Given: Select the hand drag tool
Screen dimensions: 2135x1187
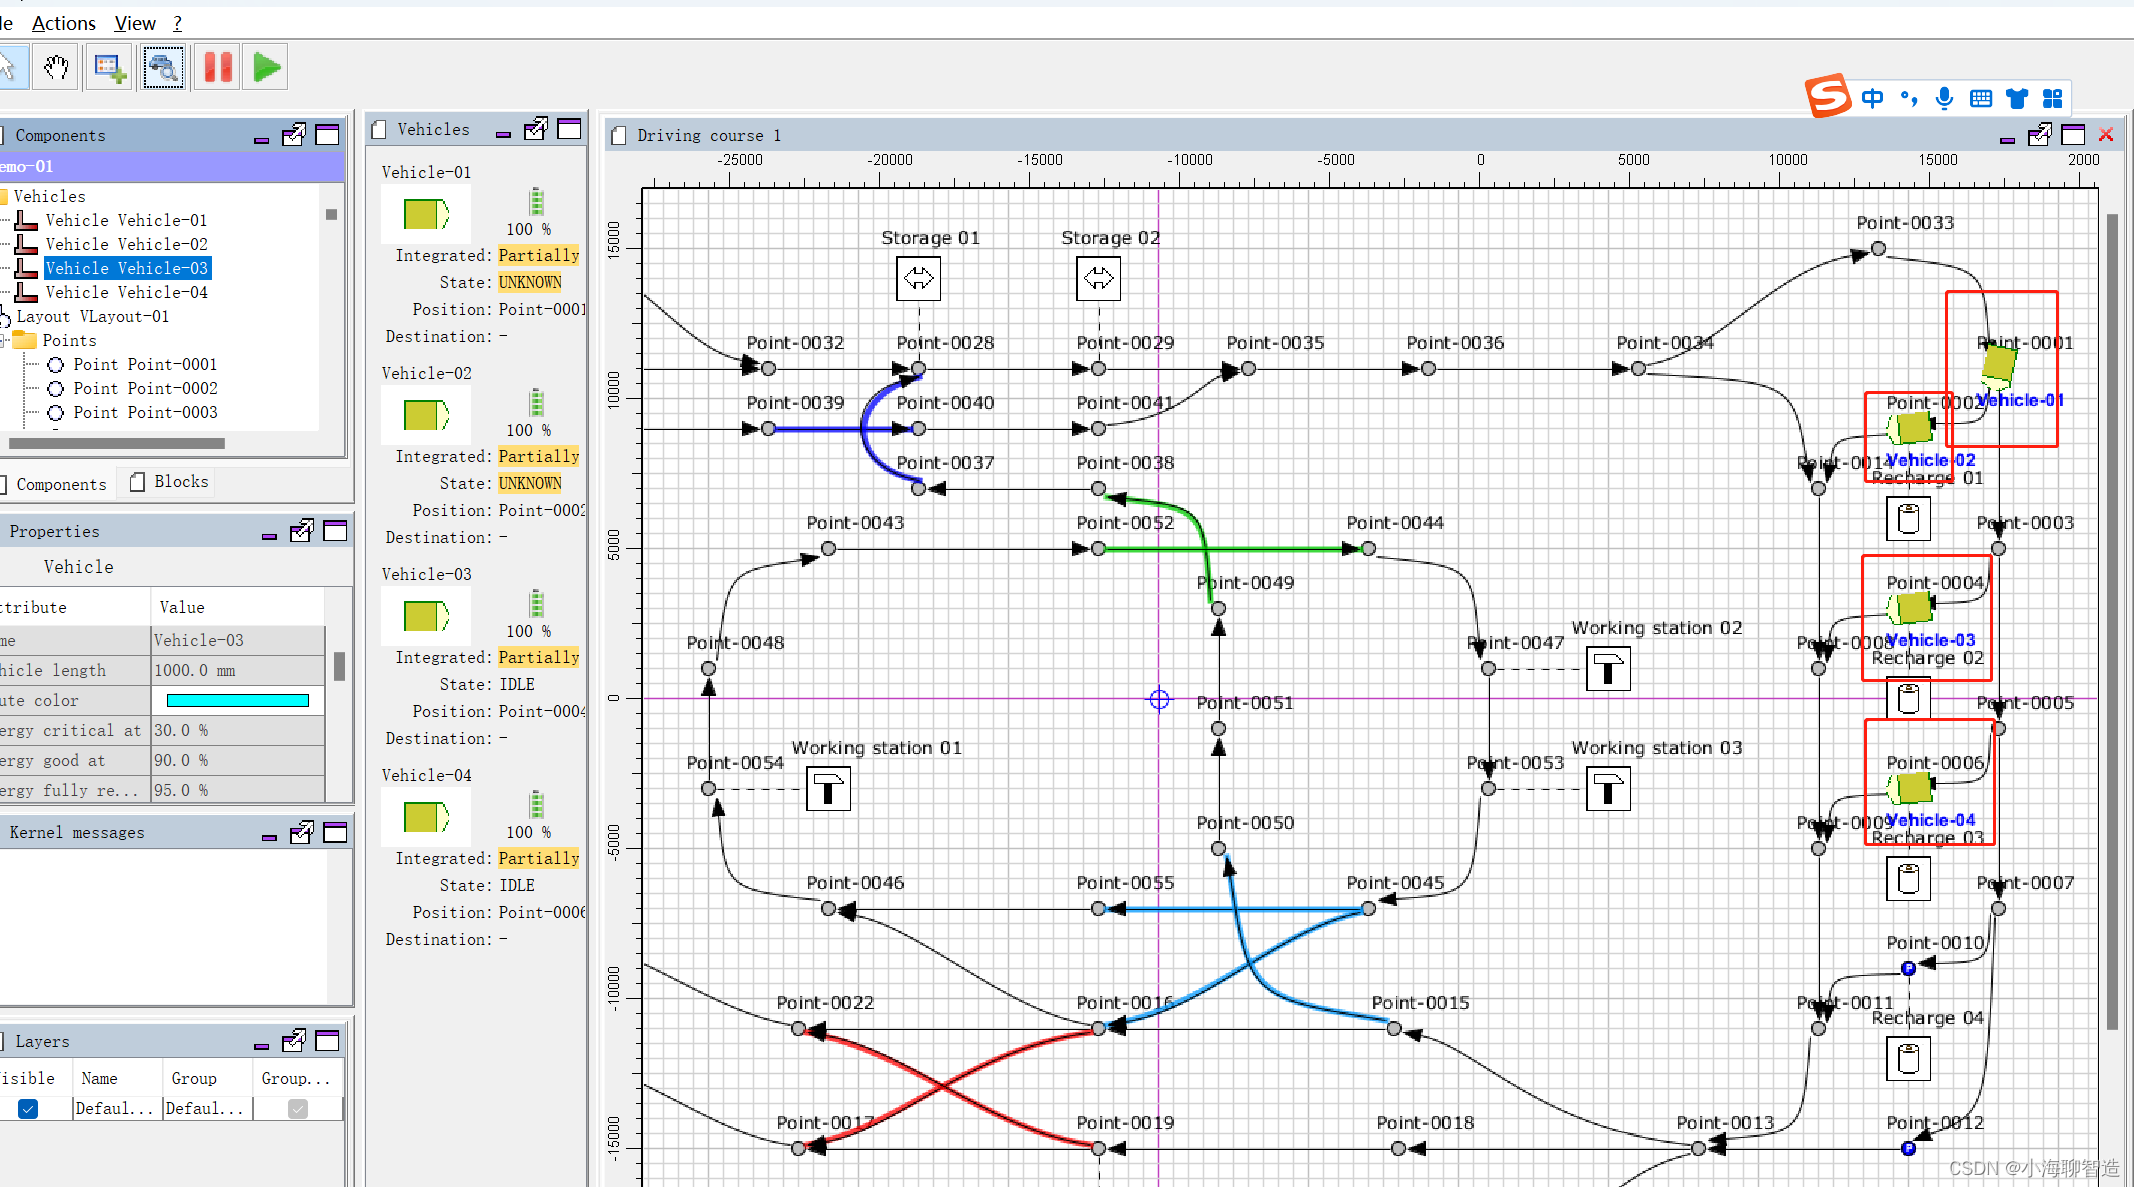Looking at the screenshot, I should pyautogui.click(x=56, y=68).
